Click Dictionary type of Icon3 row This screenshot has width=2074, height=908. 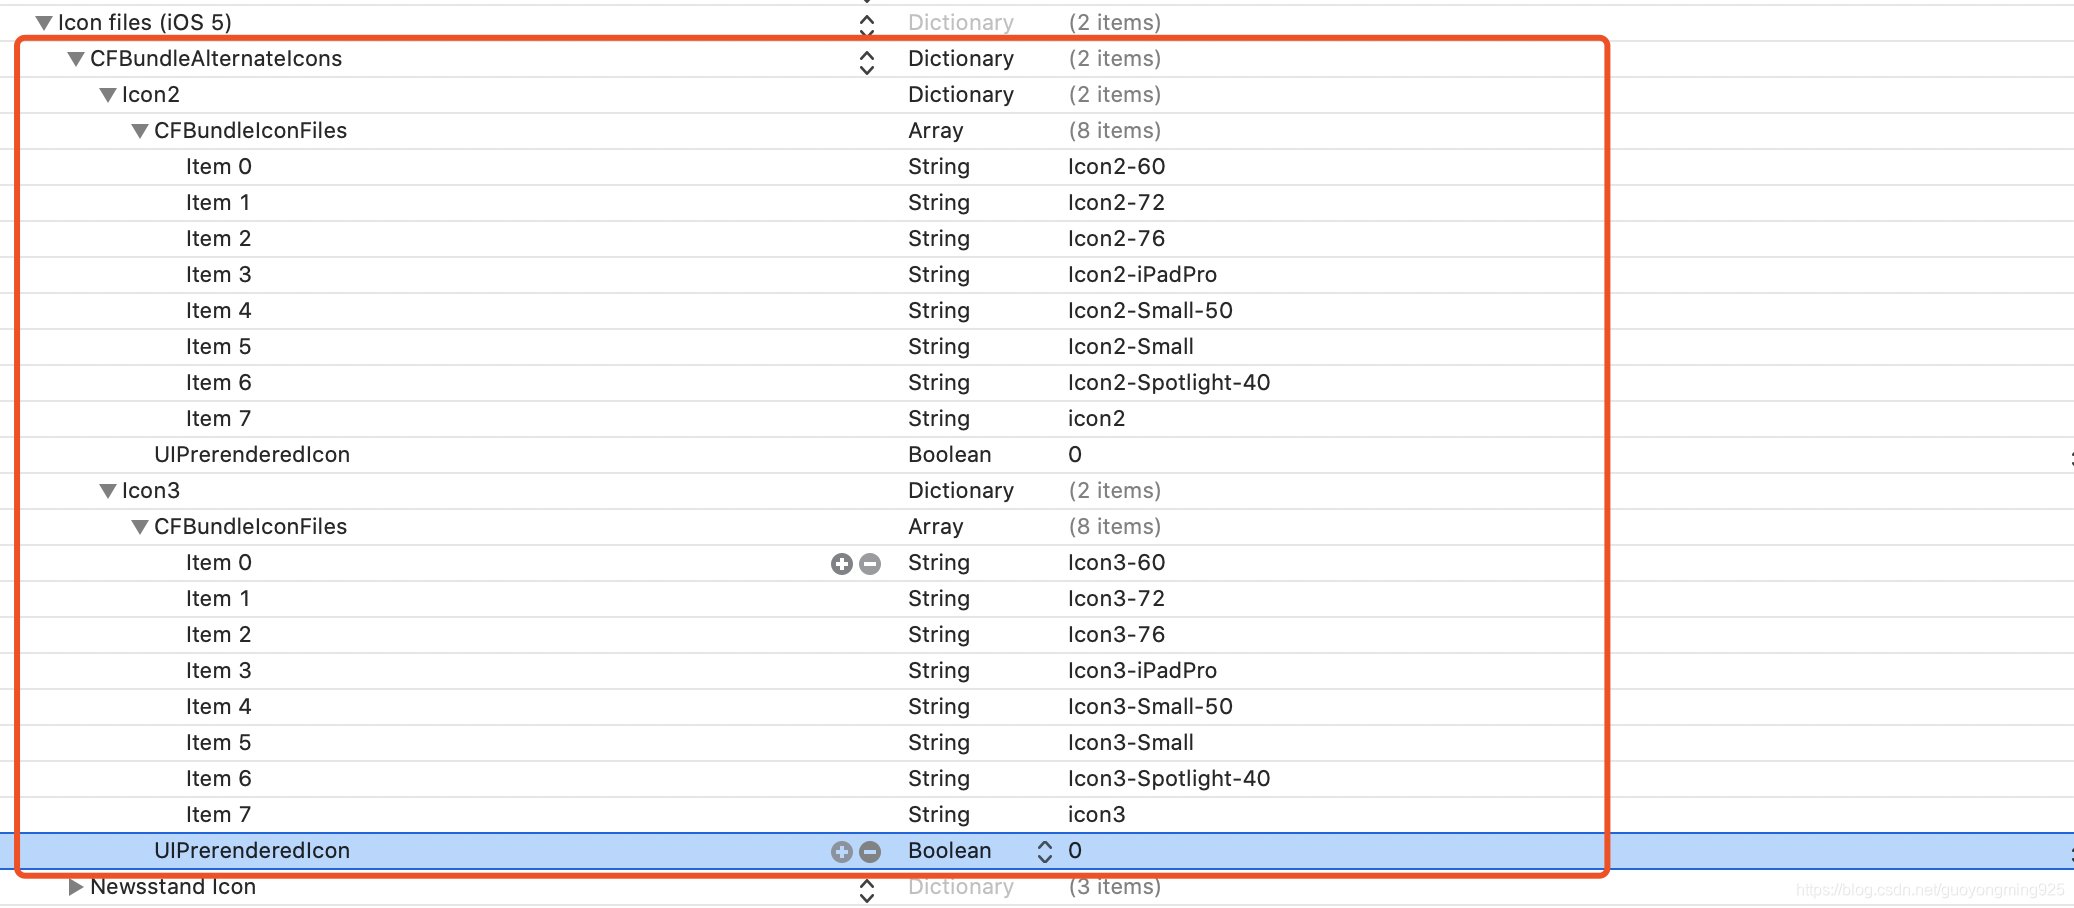click(x=961, y=491)
